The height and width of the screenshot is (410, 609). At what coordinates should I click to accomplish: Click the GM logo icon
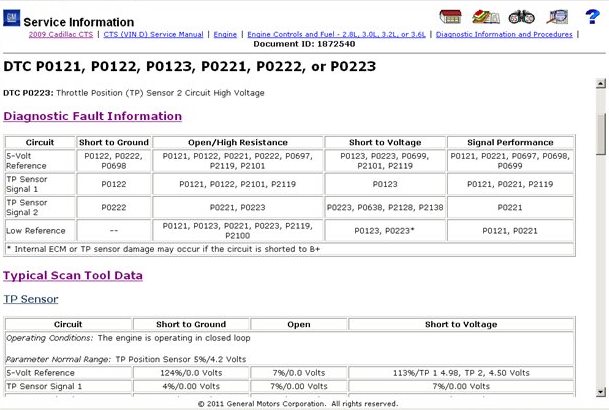point(11,18)
